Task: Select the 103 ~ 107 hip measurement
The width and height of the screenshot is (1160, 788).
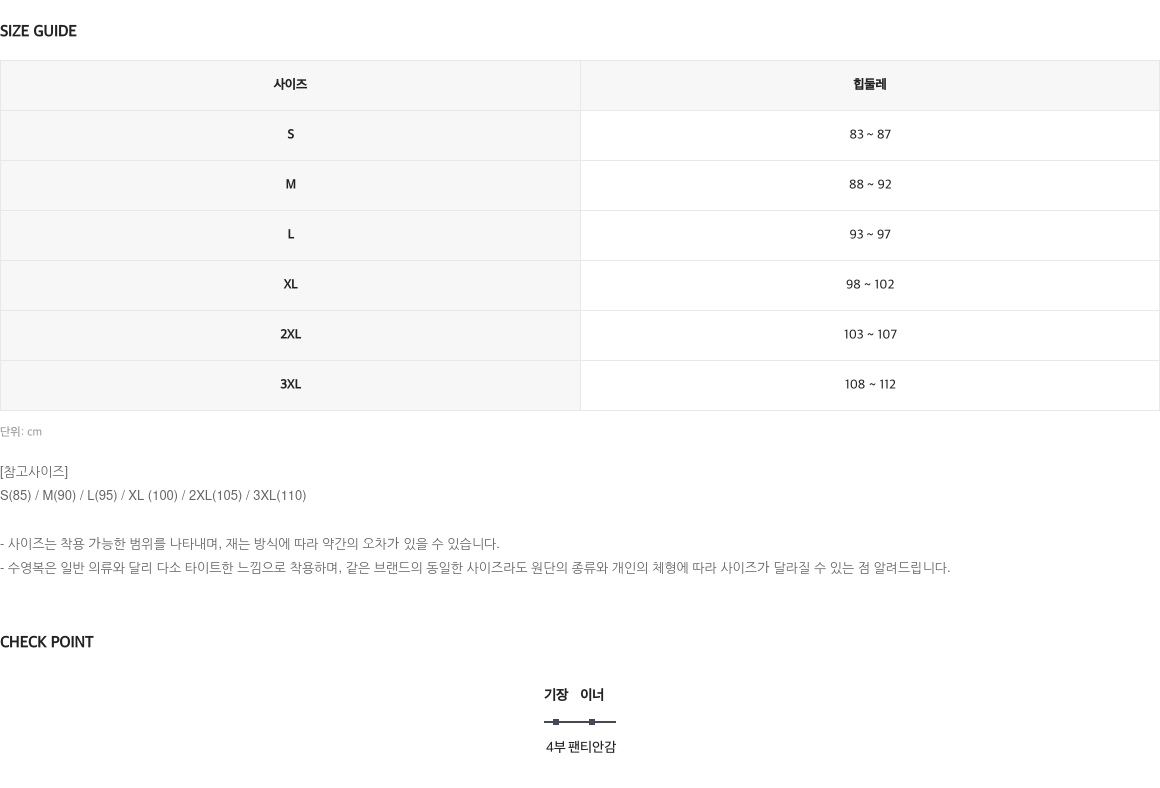Action: 870,334
